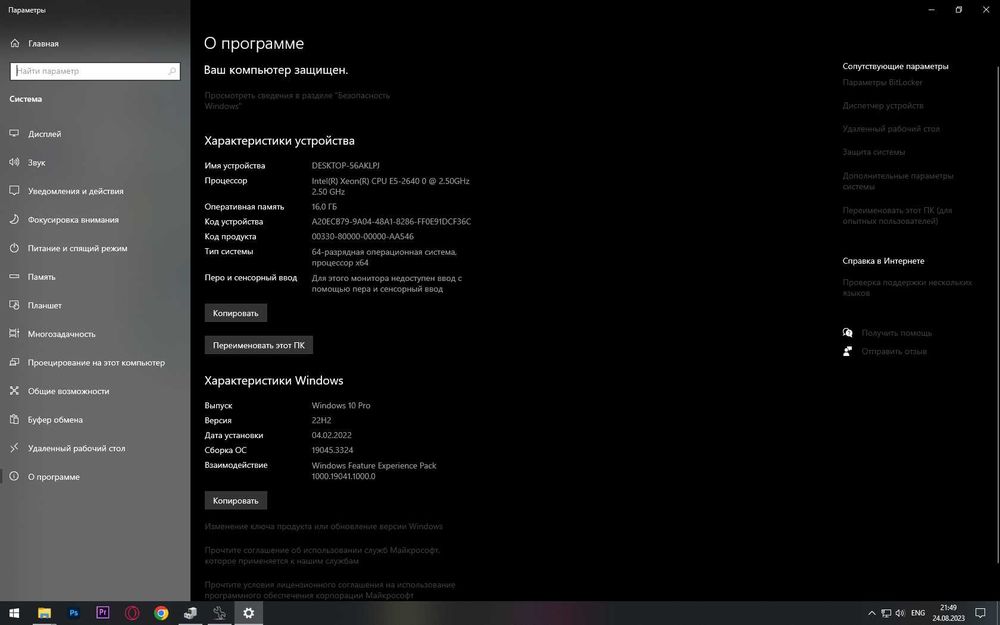The height and width of the screenshot is (625, 1000).
Task: Select the OS build 19045.3324
Action: 332,450
